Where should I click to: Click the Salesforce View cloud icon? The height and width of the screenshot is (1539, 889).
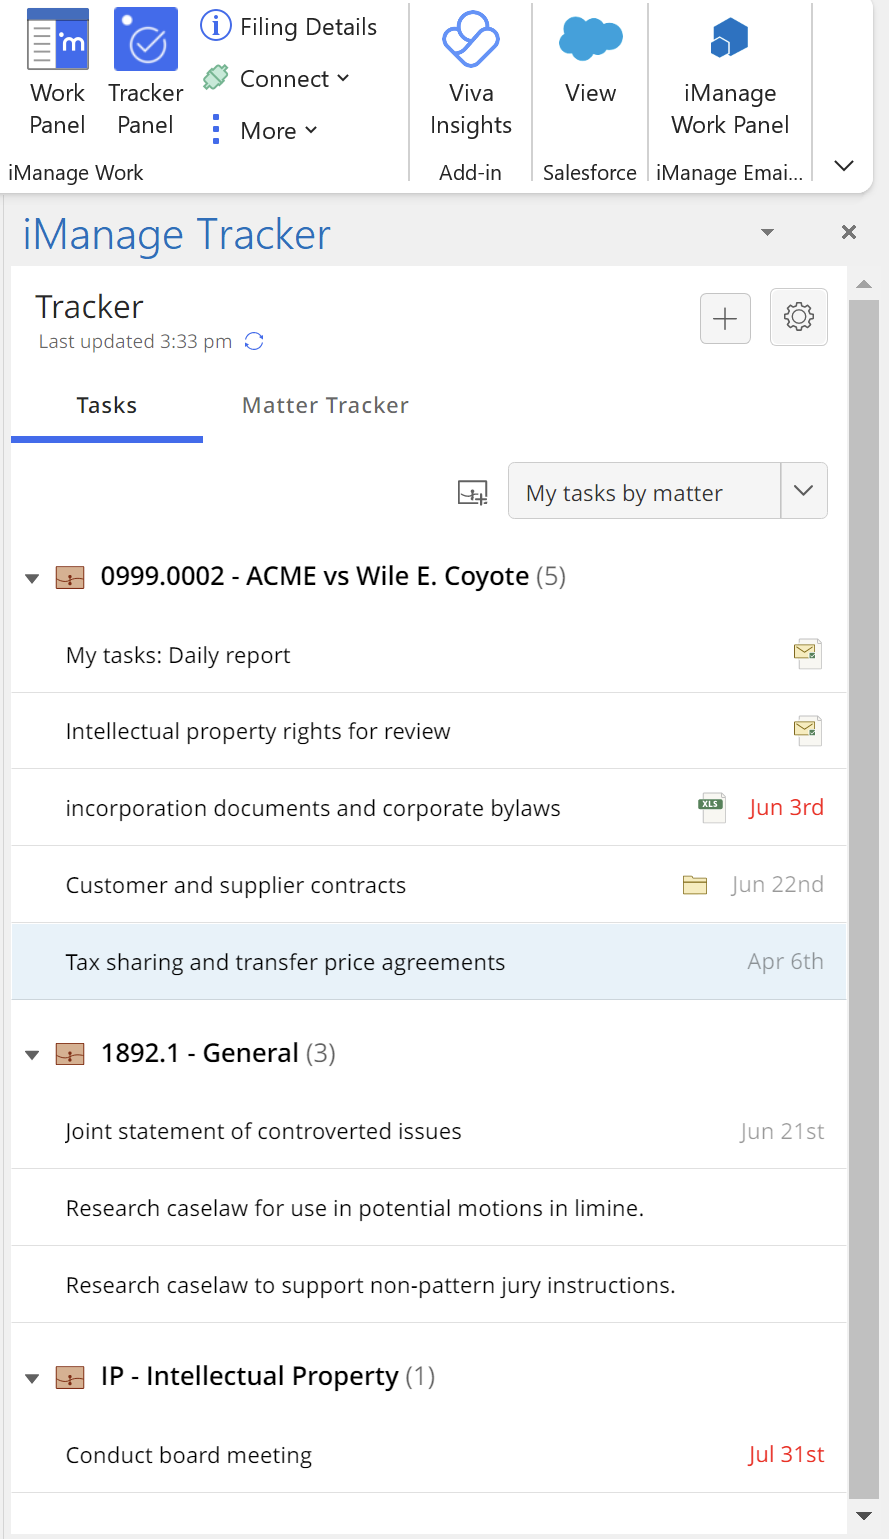[590, 40]
